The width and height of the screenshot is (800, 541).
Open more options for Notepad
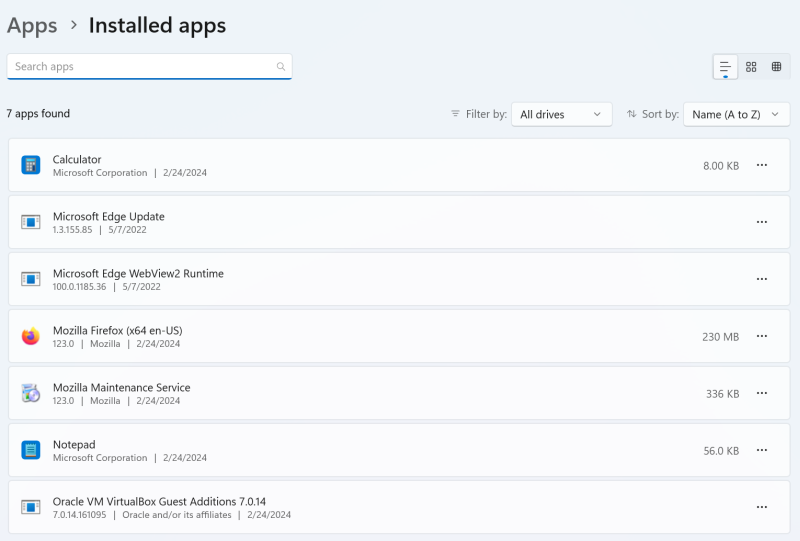[762, 450]
